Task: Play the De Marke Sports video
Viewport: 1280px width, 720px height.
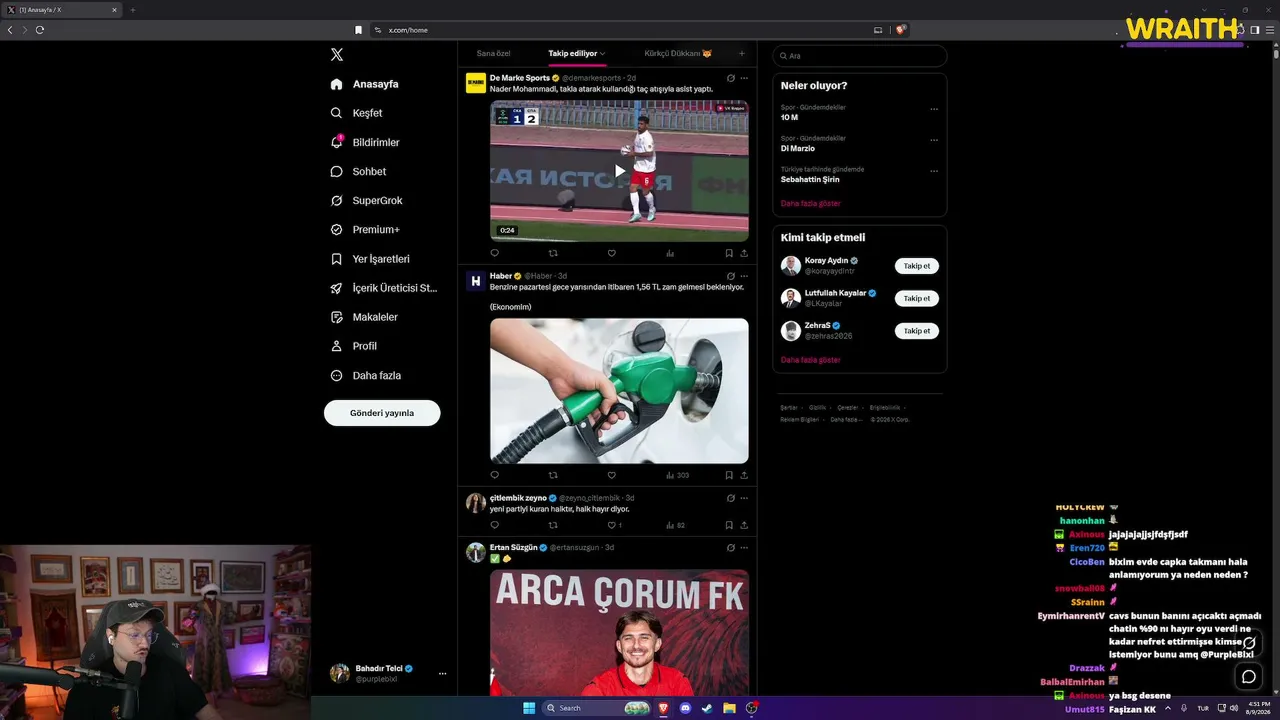Action: coord(619,171)
